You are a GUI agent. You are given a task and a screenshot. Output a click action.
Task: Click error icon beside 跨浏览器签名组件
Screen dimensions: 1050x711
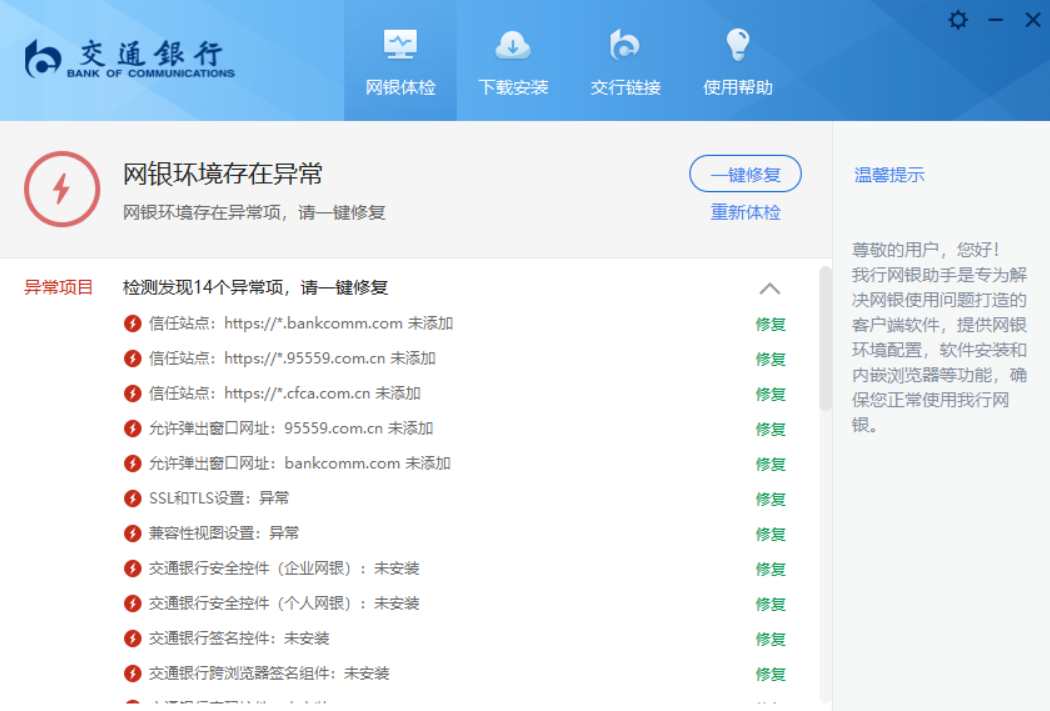[x=133, y=673]
